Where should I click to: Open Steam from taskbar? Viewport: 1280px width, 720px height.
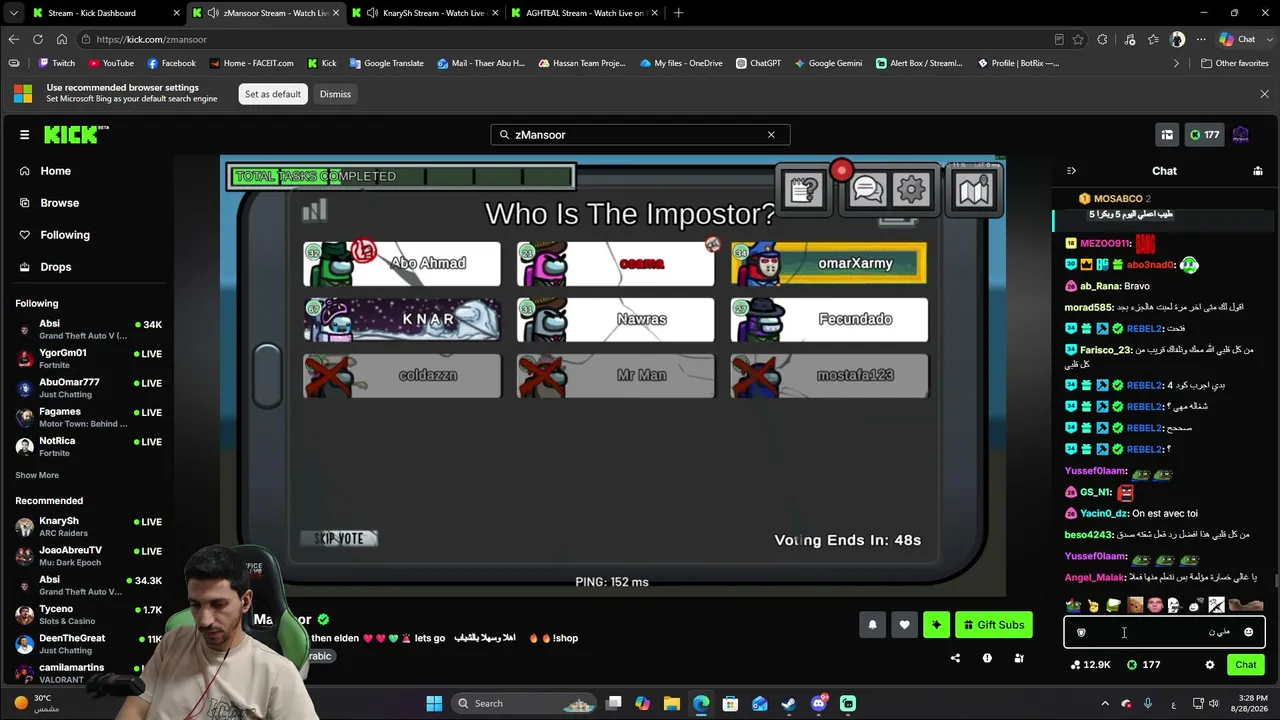click(x=789, y=703)
